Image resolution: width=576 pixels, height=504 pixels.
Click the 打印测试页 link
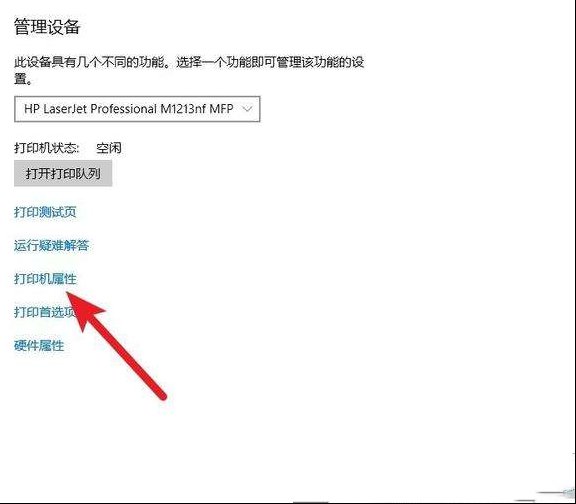coord(45,212)
